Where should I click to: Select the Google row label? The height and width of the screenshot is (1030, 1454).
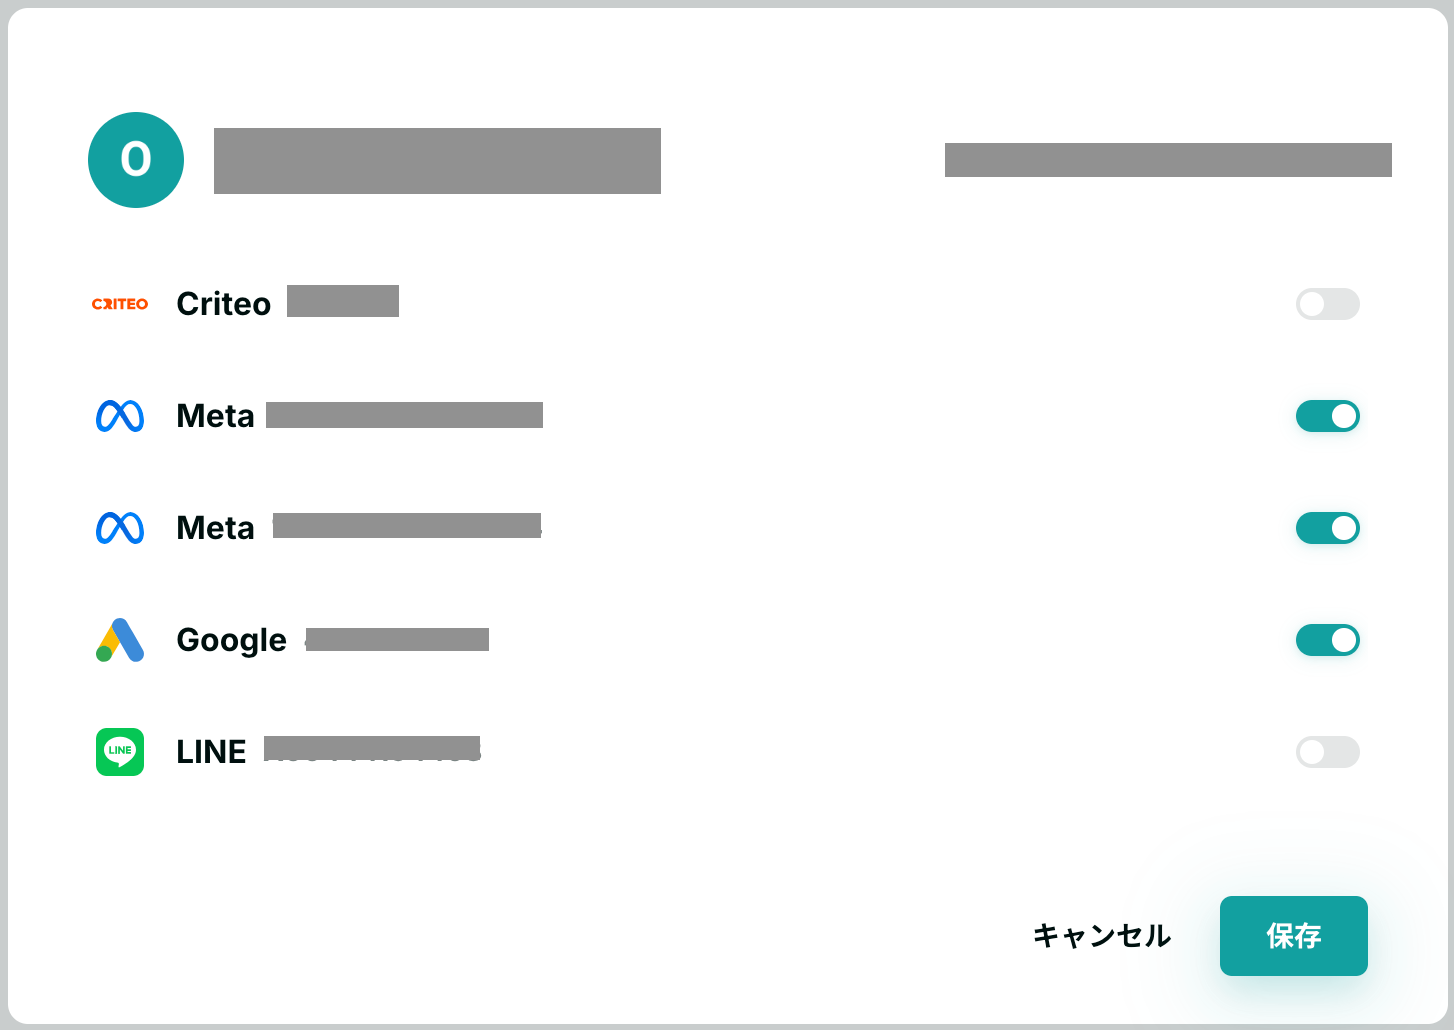coord(232,640)
